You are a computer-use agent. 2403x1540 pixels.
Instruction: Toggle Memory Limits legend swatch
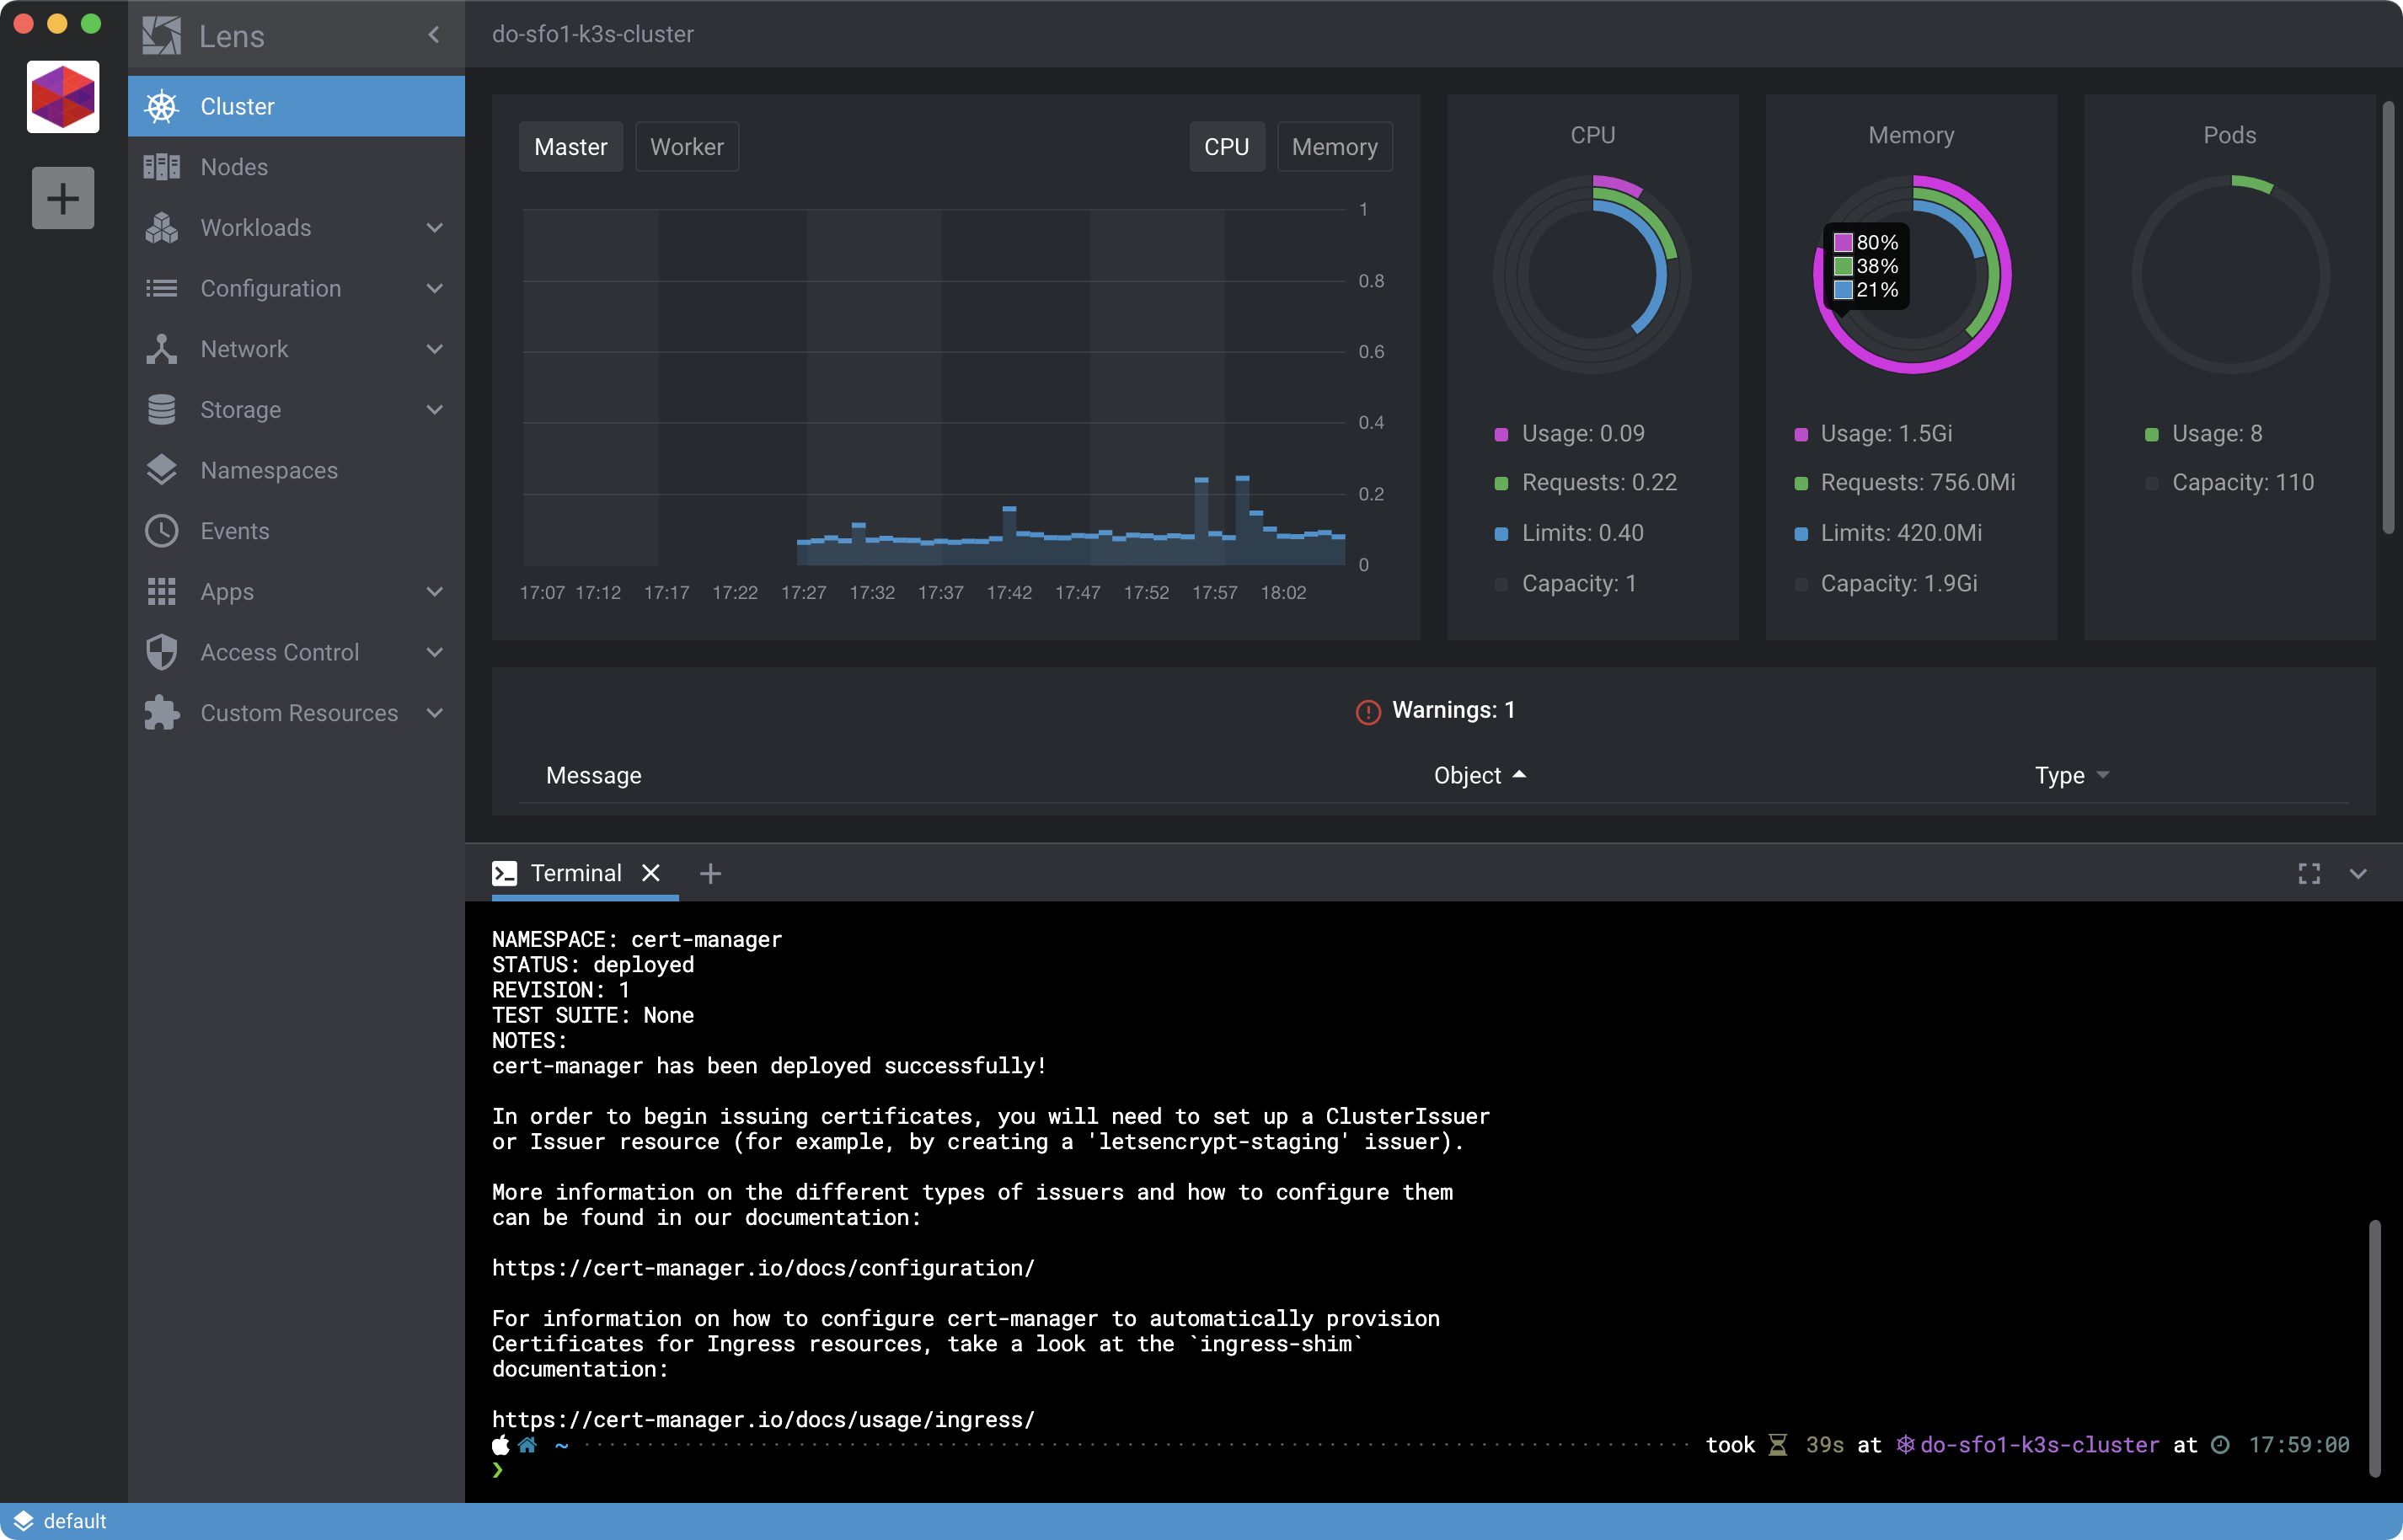pos(1801,533)
